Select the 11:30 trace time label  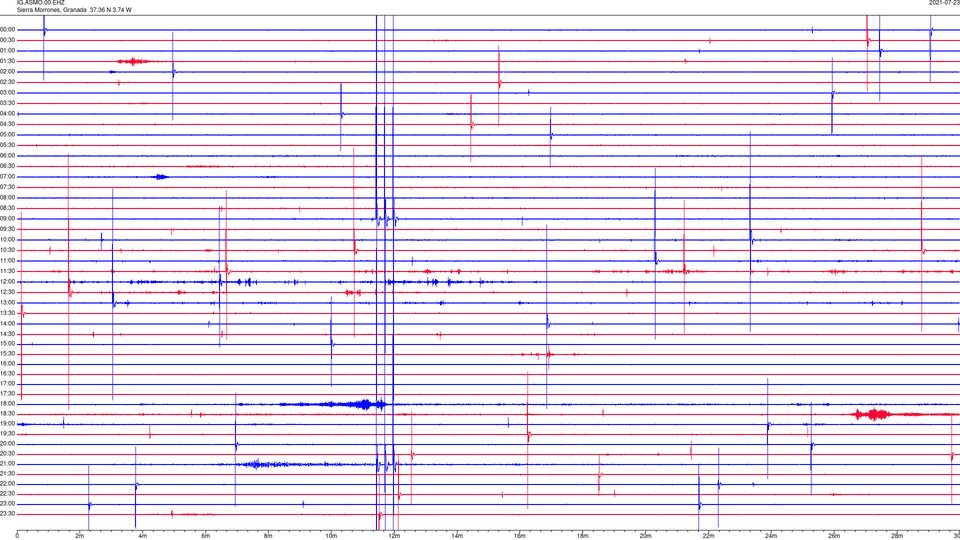click(x=8, y=271)
